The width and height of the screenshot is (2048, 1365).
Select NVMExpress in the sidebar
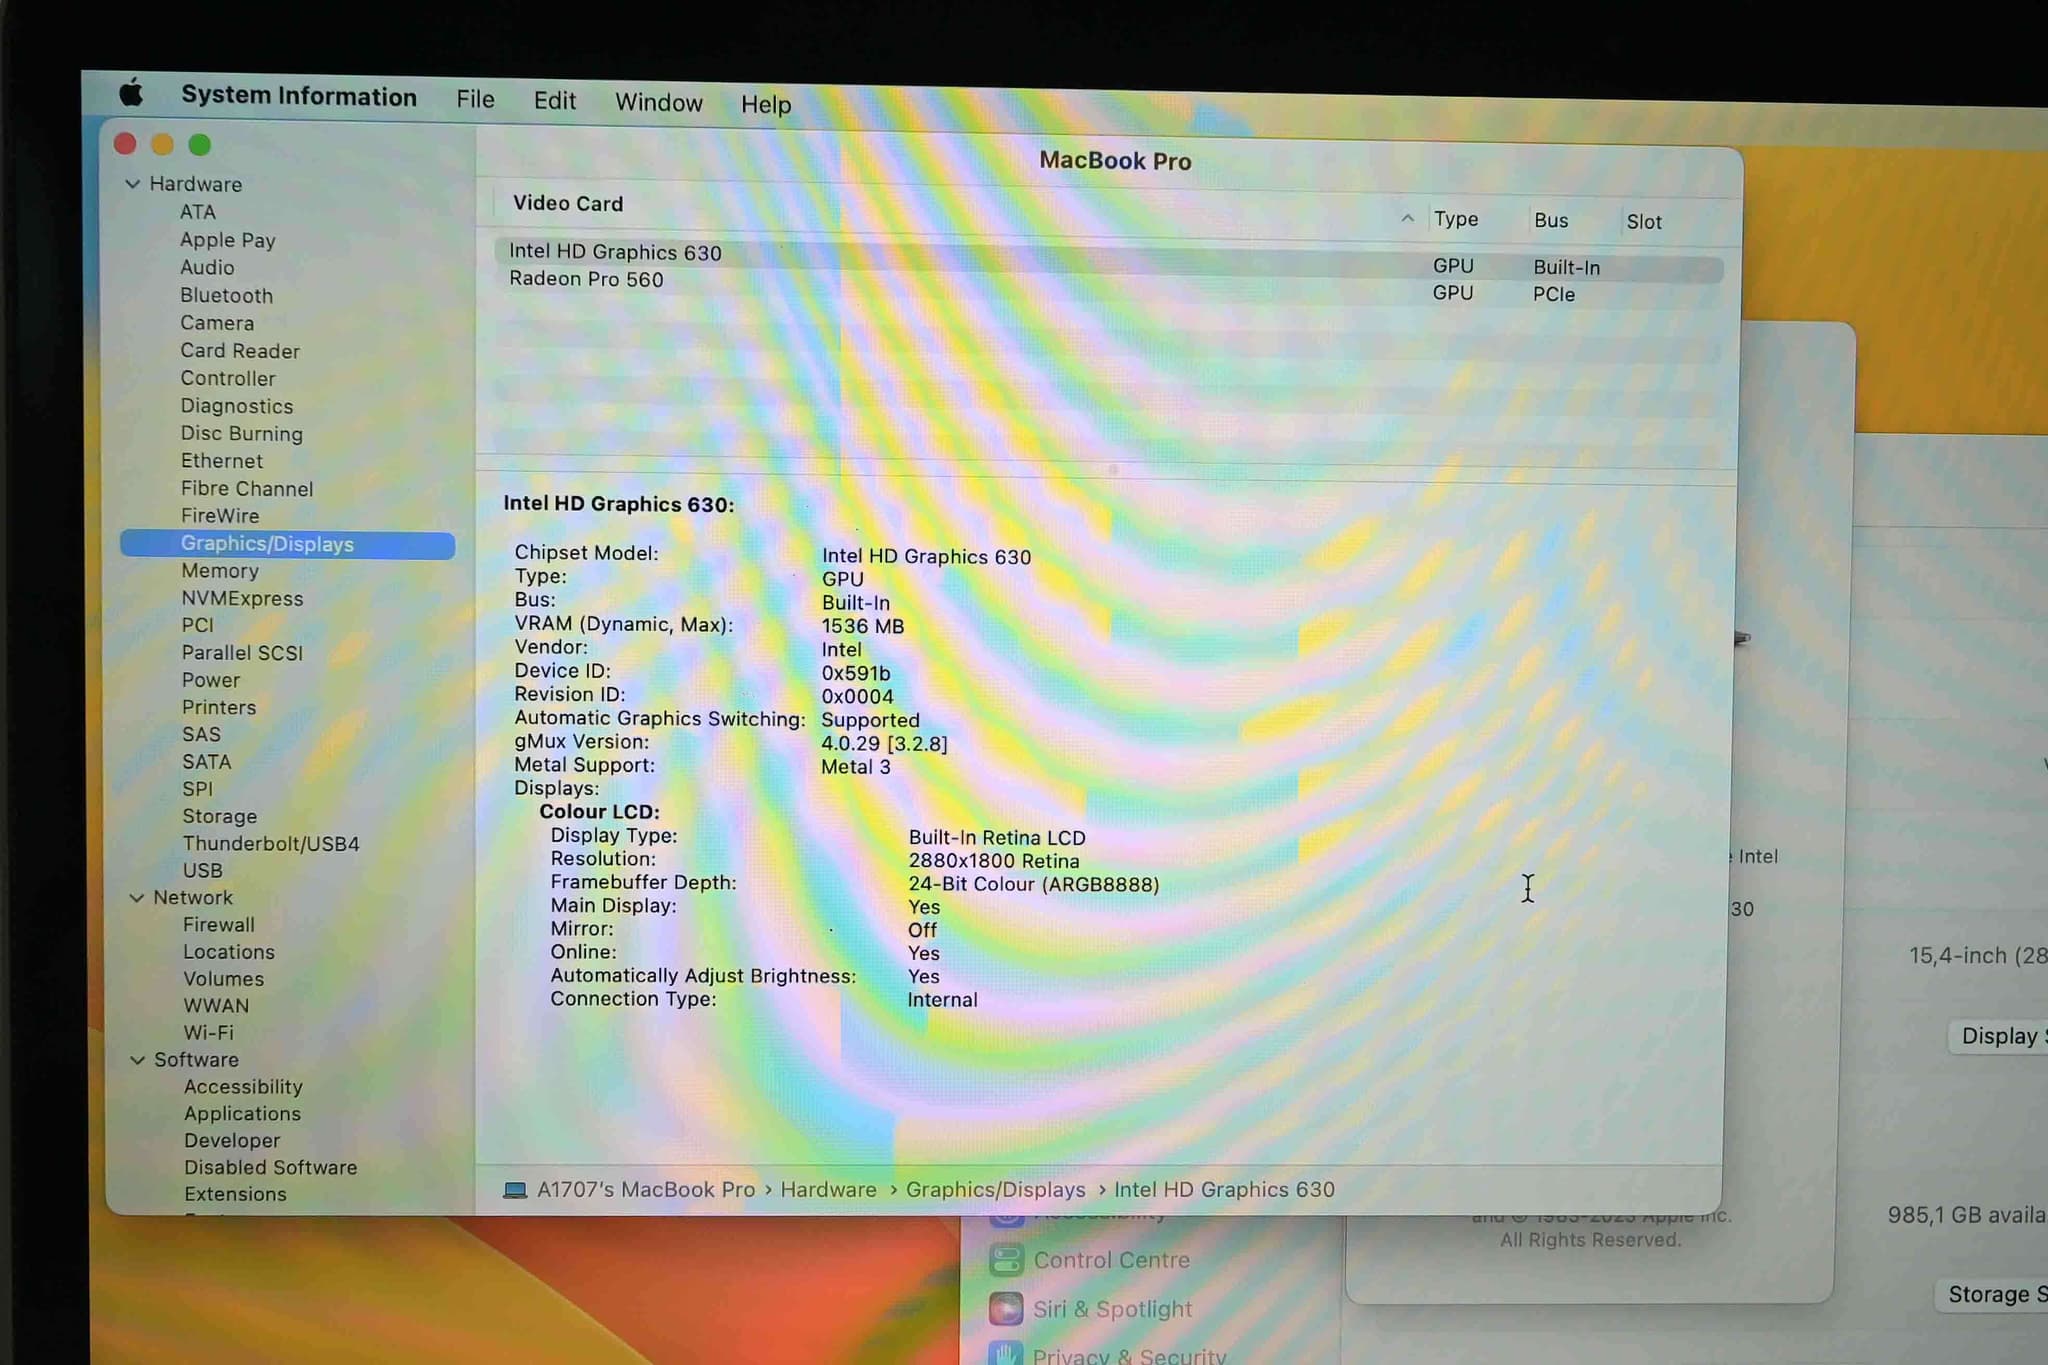tap(242, 598)
